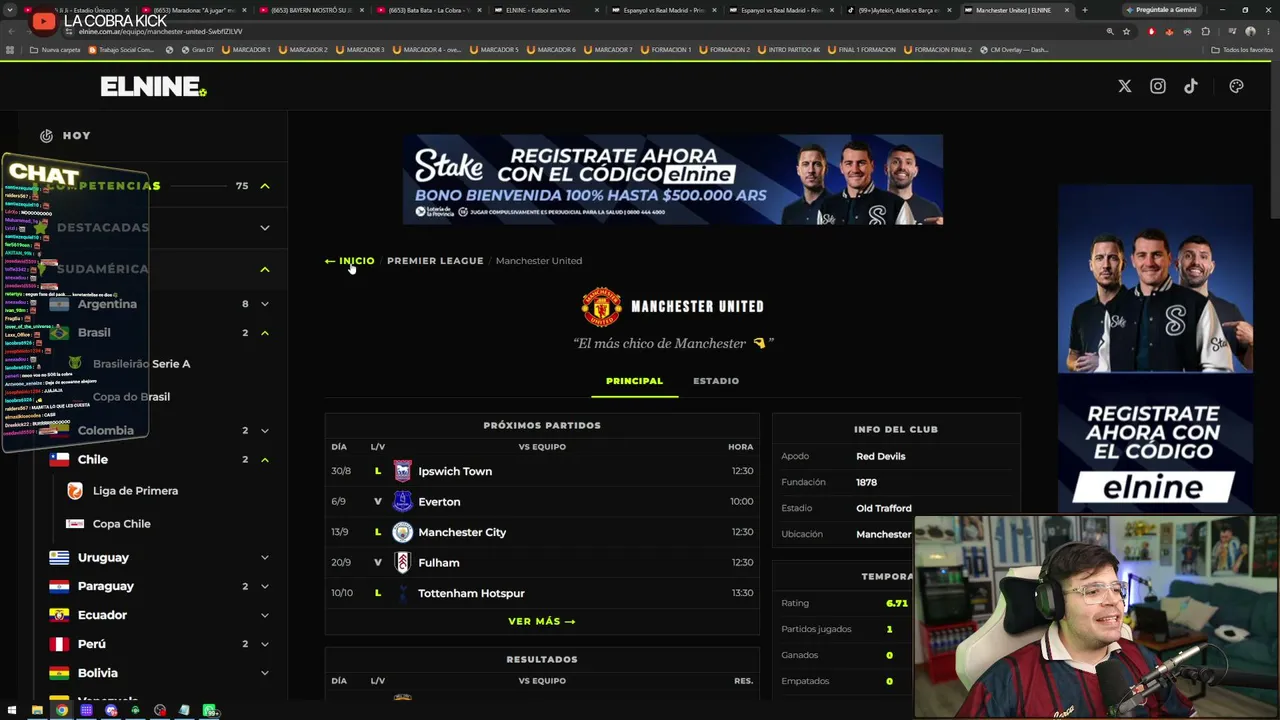Click the Fulham badge in fixtures
Screen dimensions: 1280x720
point(402,562)
